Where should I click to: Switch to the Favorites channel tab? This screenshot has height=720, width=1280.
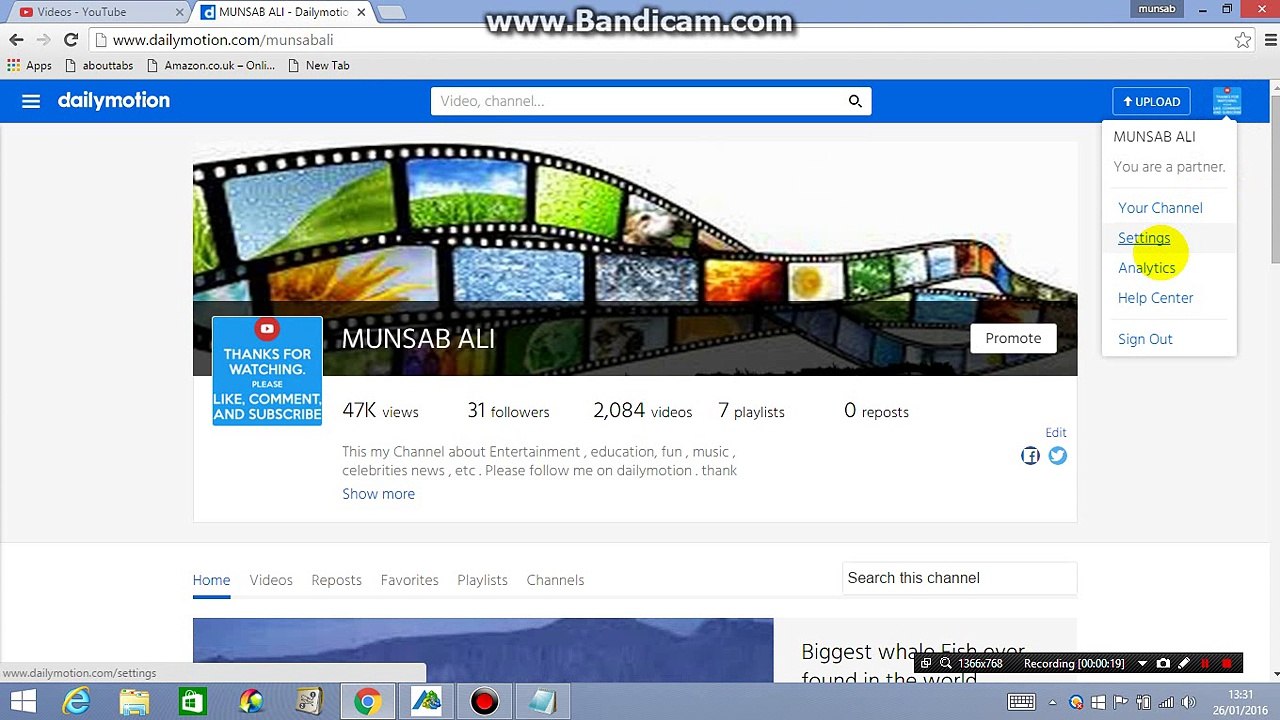(x=409, y=580)
